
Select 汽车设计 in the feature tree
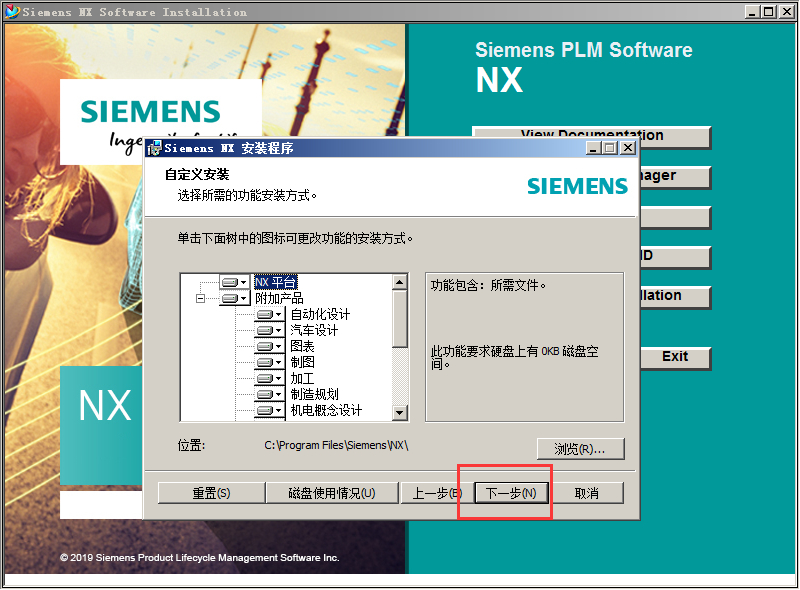314,330
